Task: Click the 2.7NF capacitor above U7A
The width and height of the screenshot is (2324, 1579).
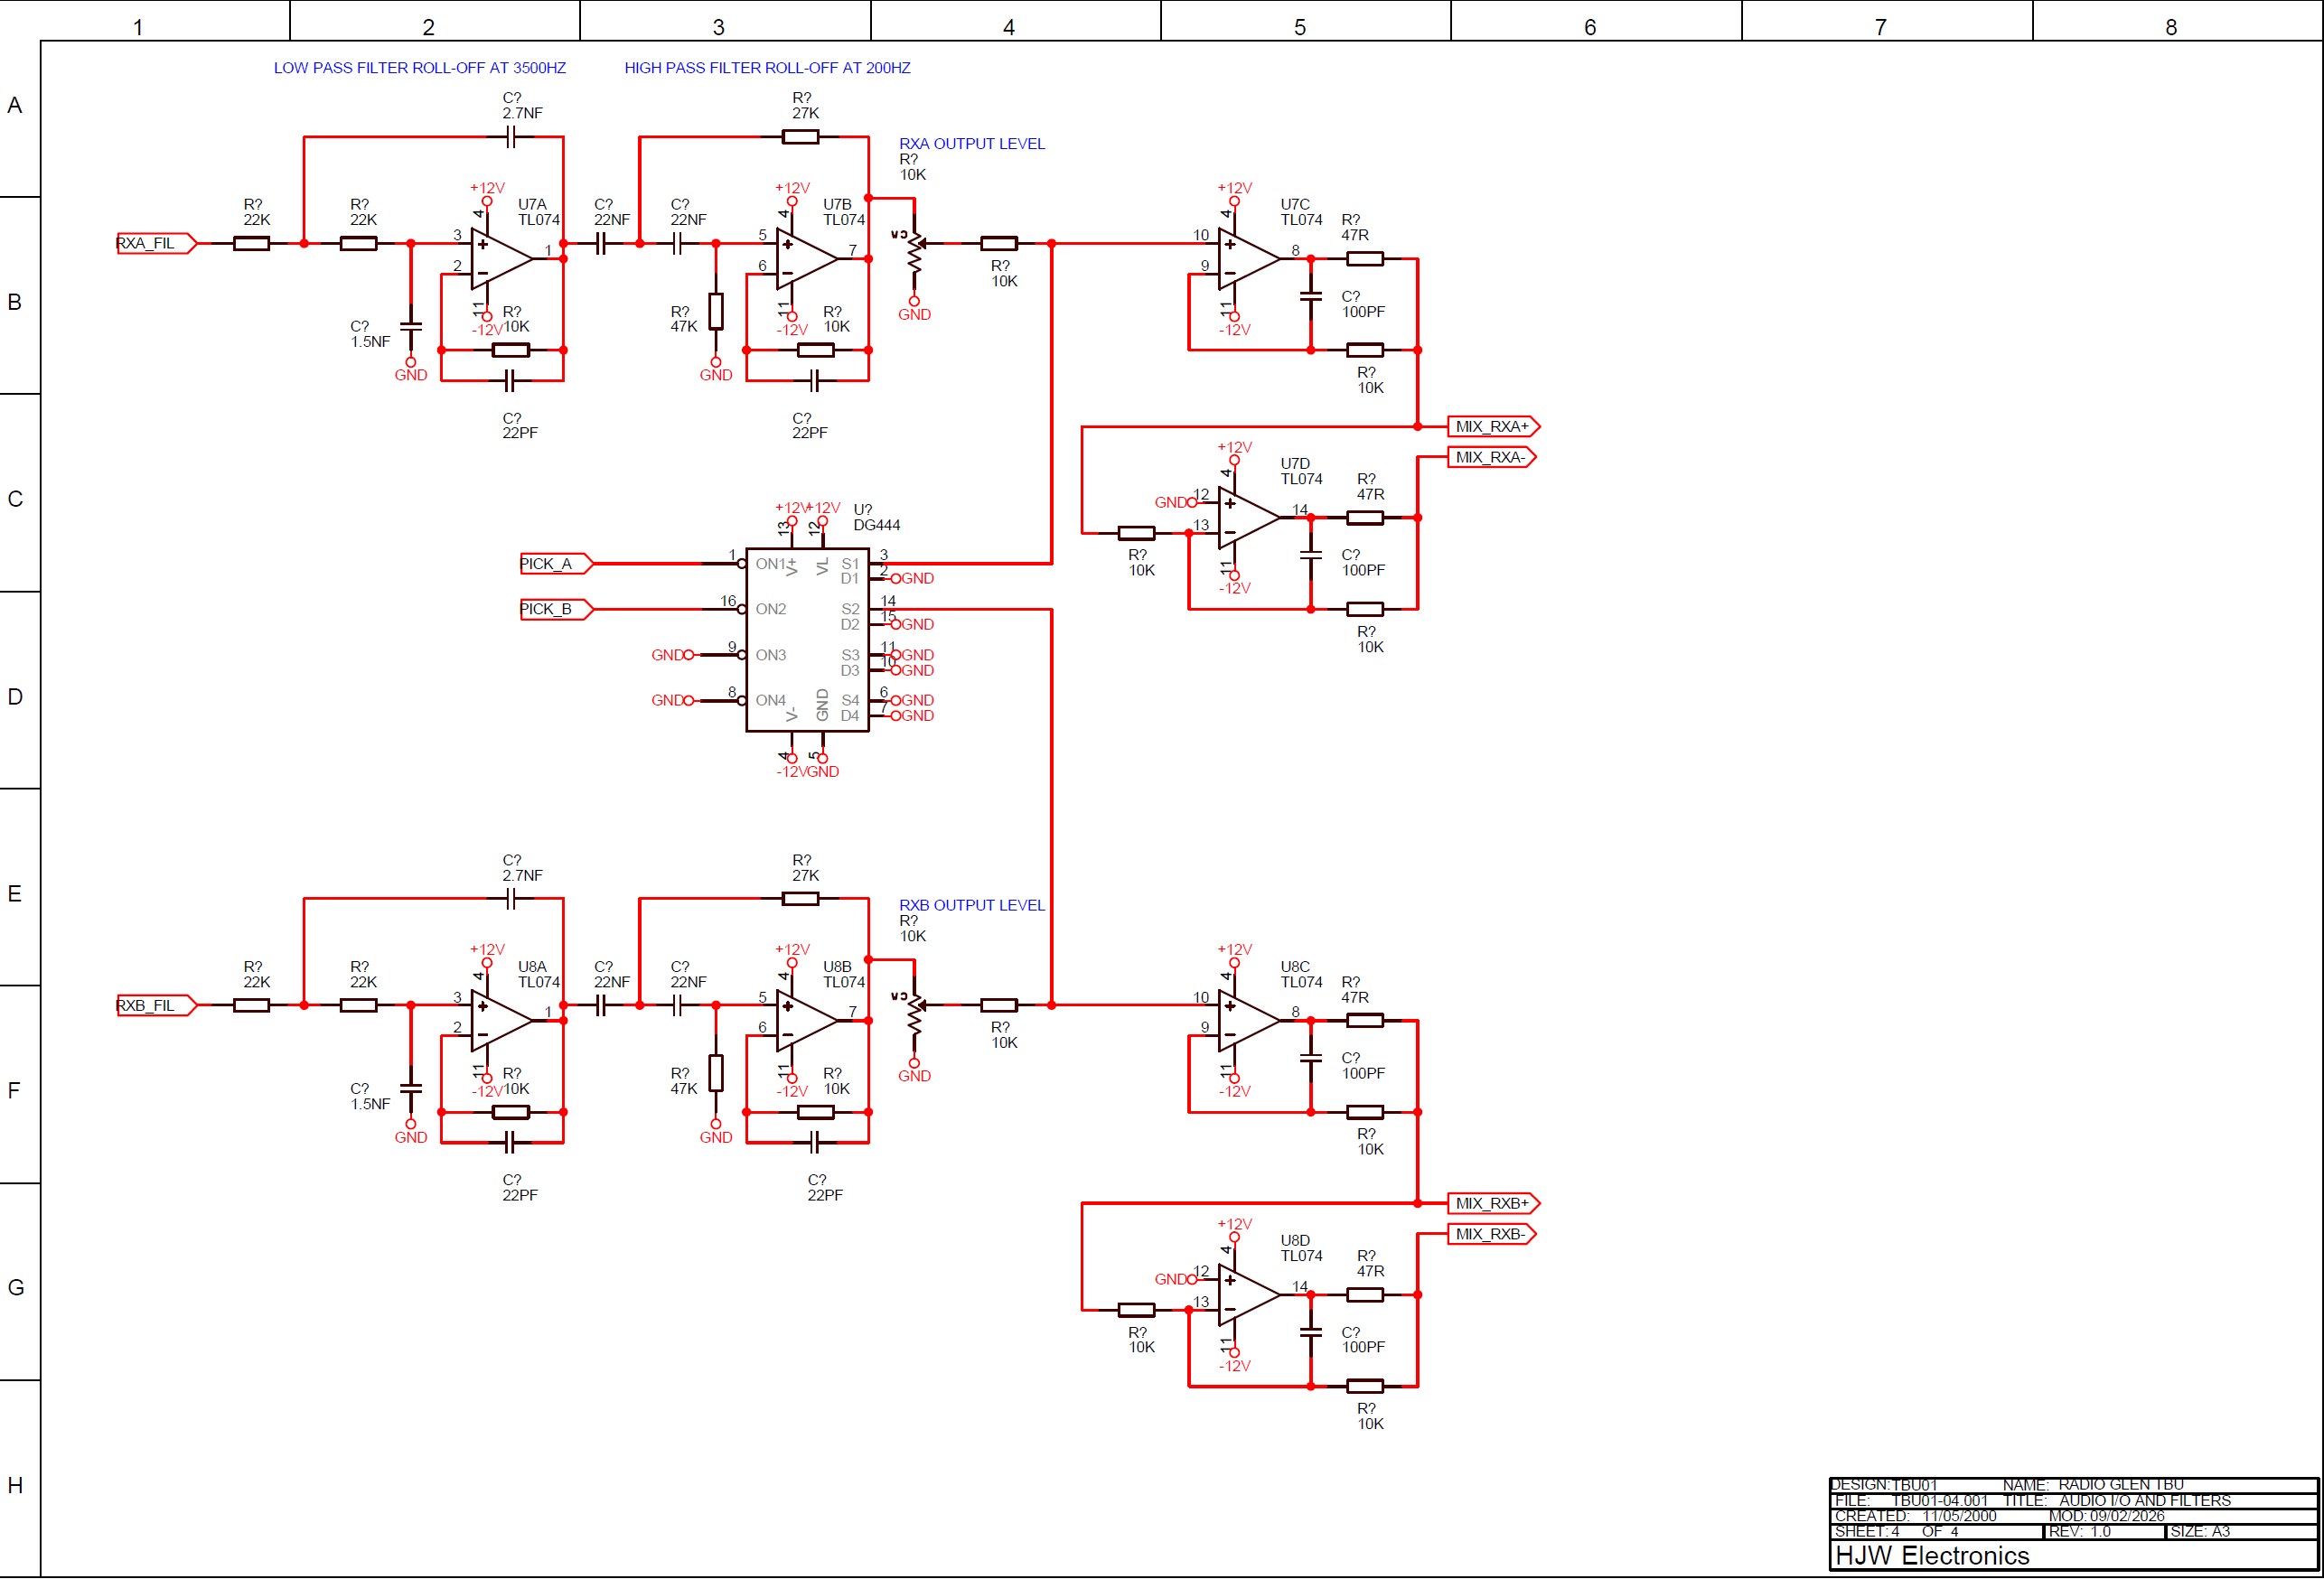Action: click(x=510, y=137)
